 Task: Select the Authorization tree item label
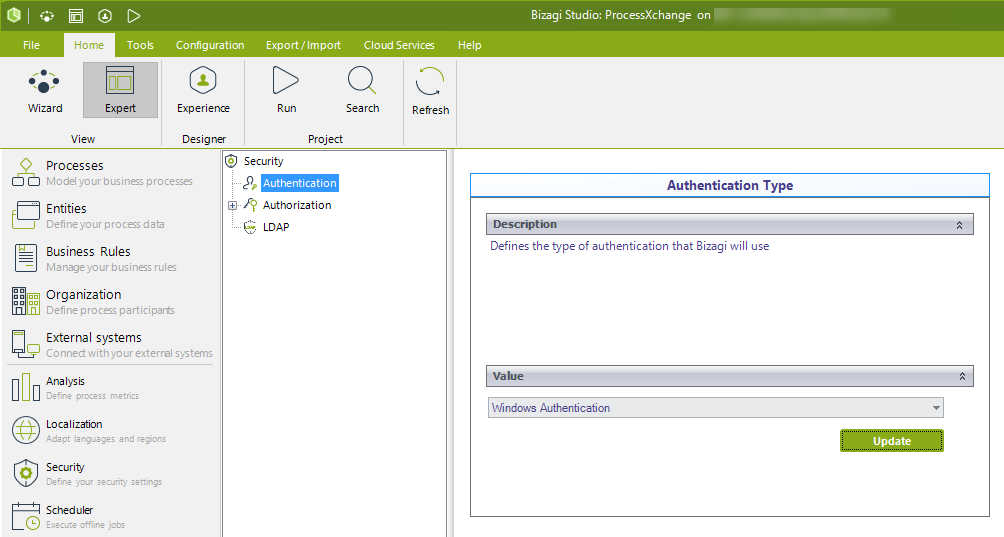(297, 205)
